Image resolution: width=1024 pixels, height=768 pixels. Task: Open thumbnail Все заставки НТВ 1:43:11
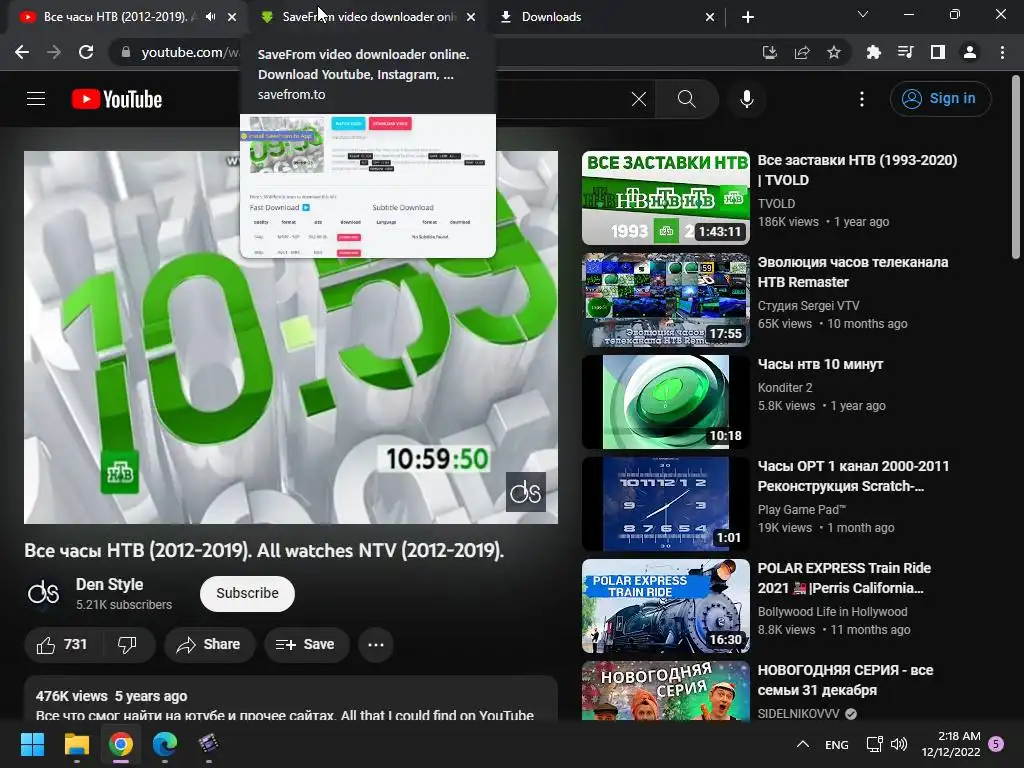(665, 198)
